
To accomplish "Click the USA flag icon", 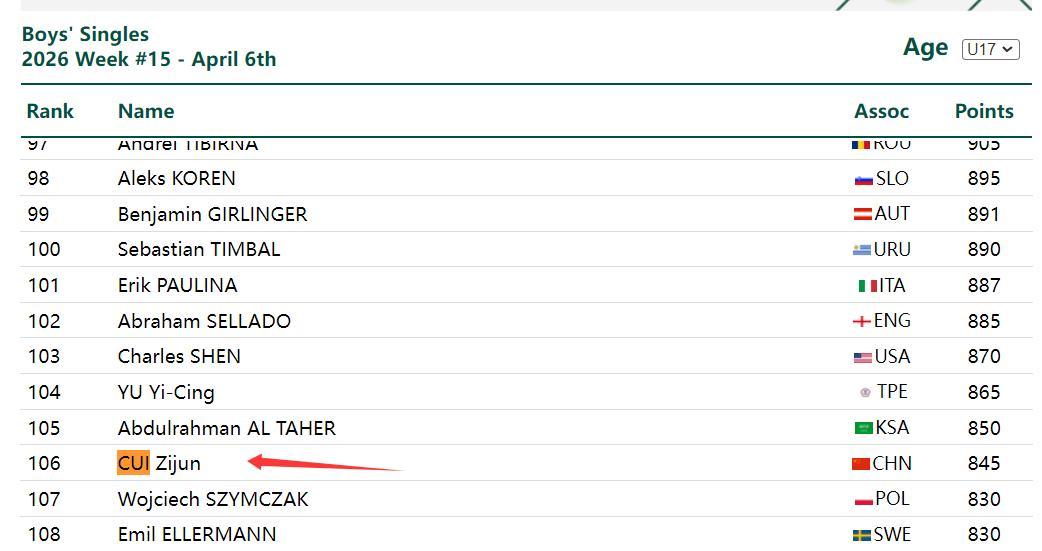I will (x=862, y=357).
